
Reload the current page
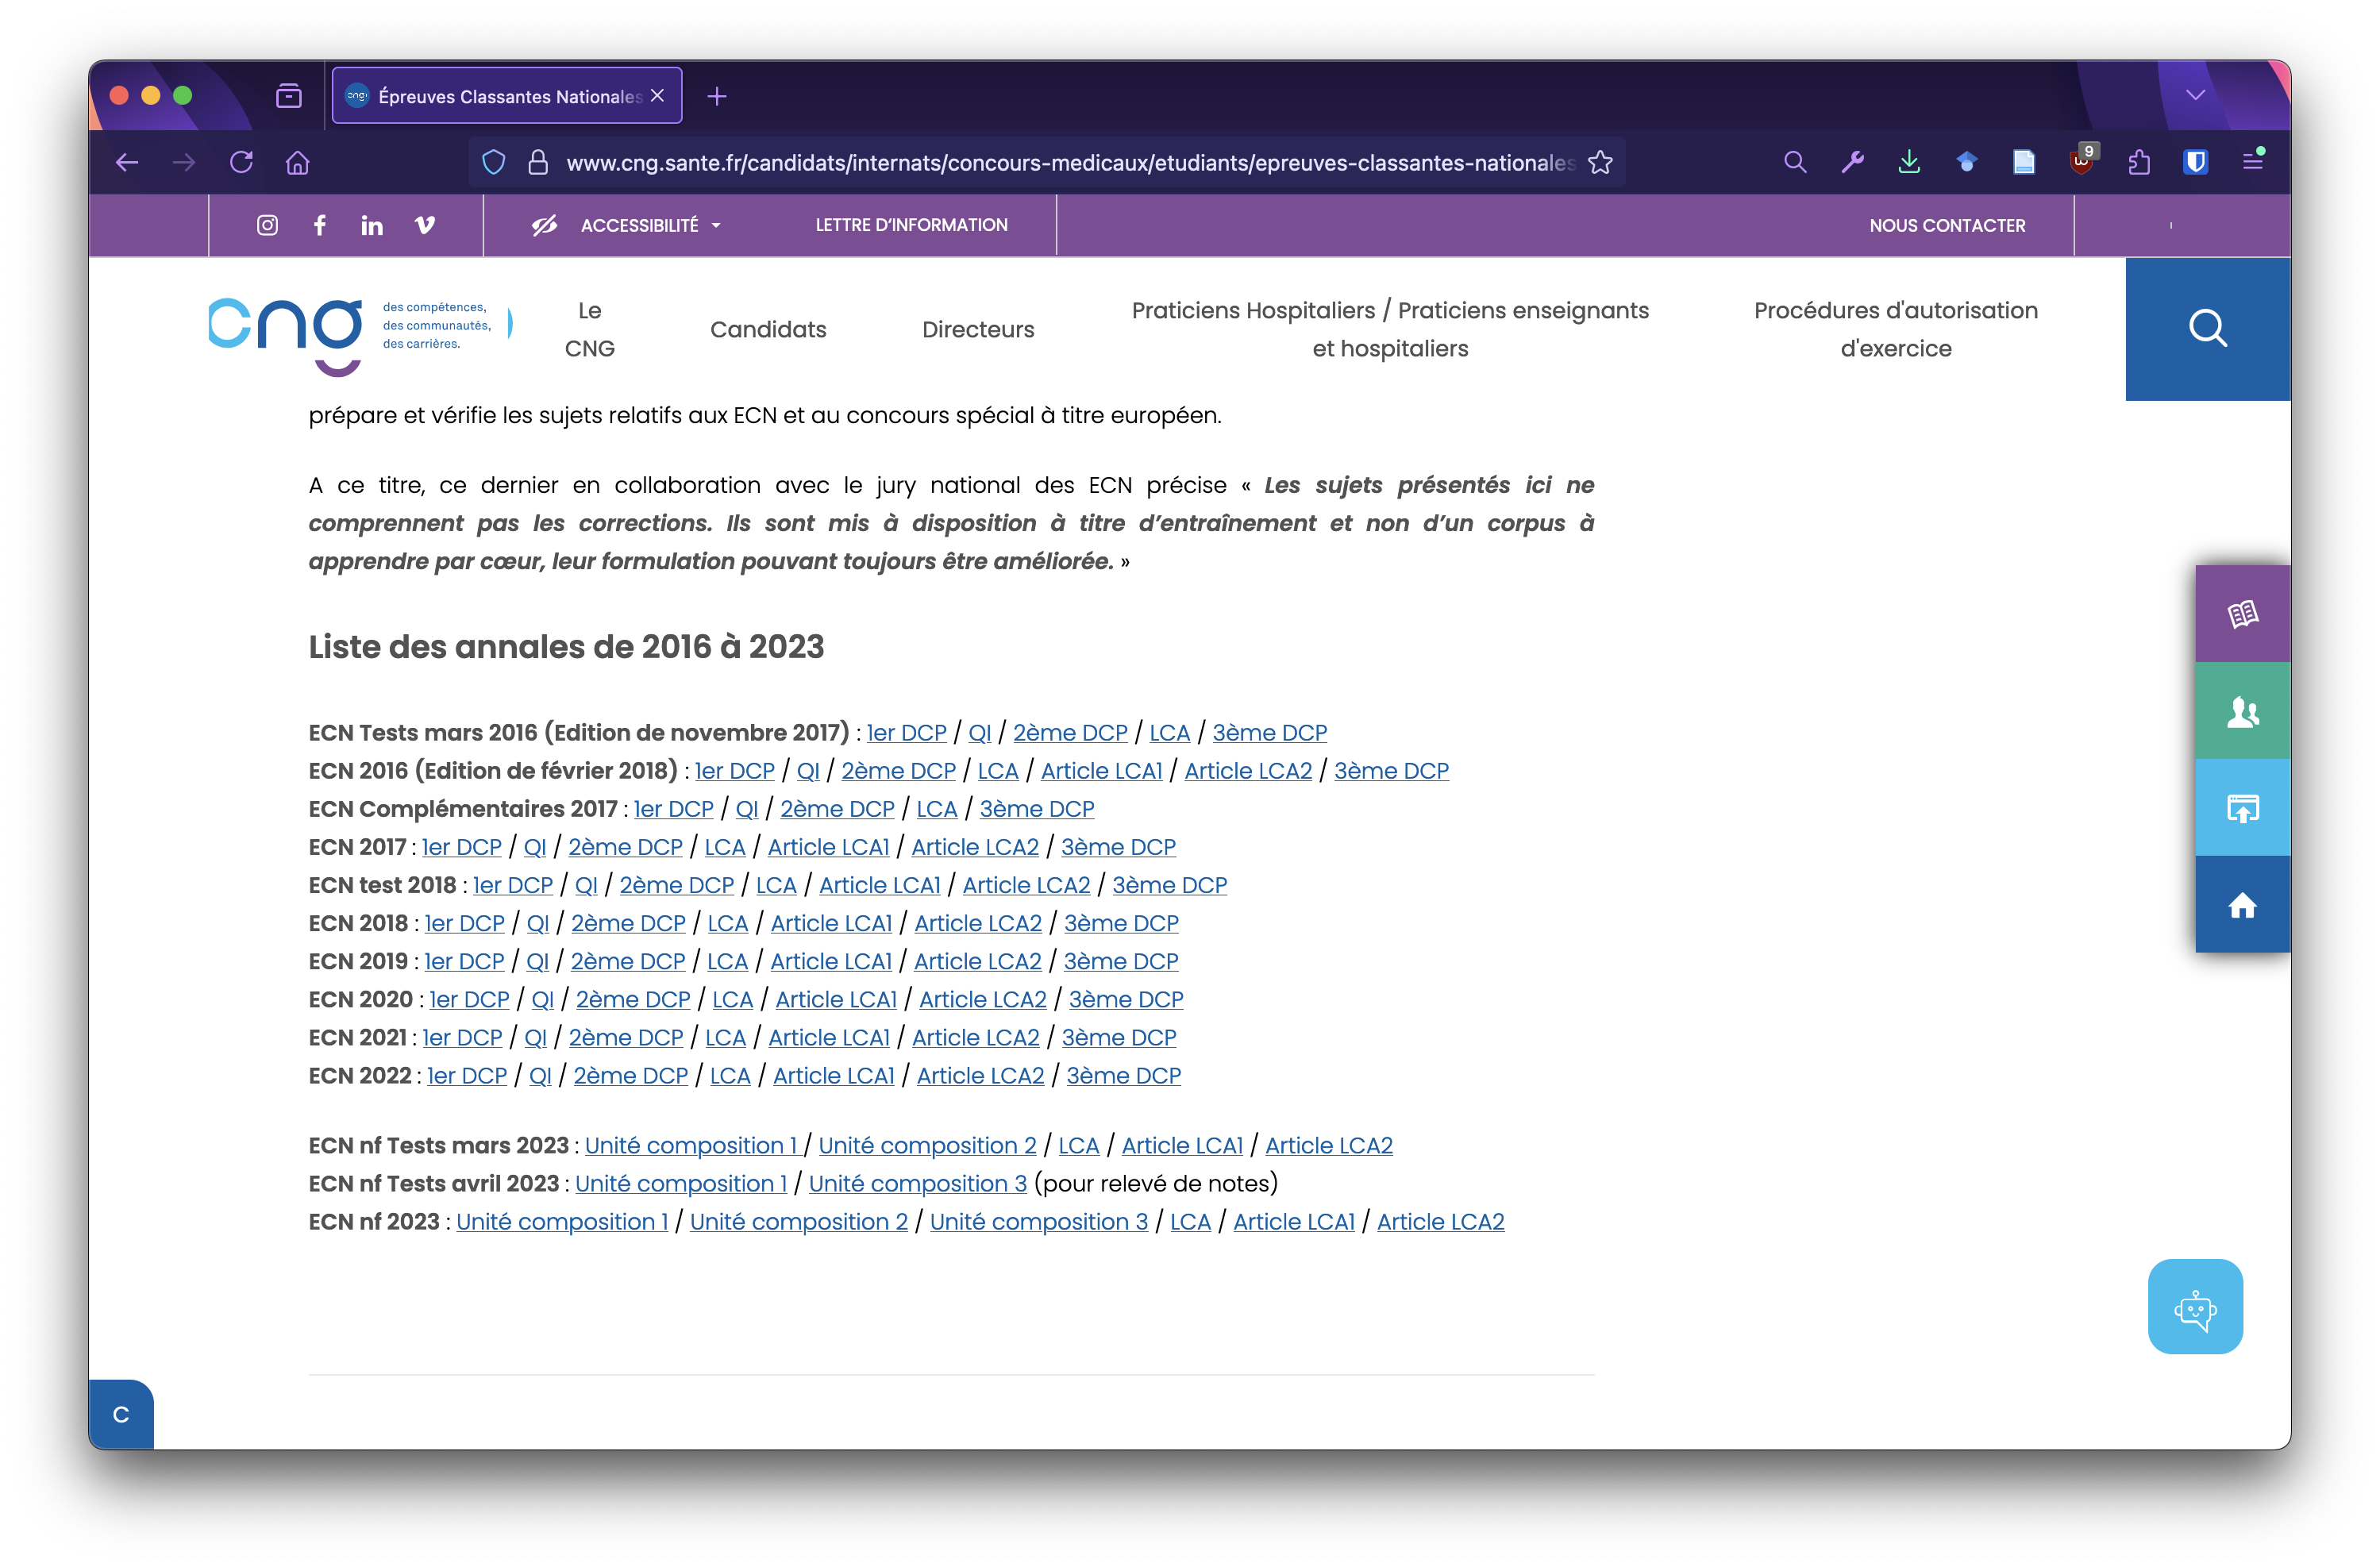[241, 162]
